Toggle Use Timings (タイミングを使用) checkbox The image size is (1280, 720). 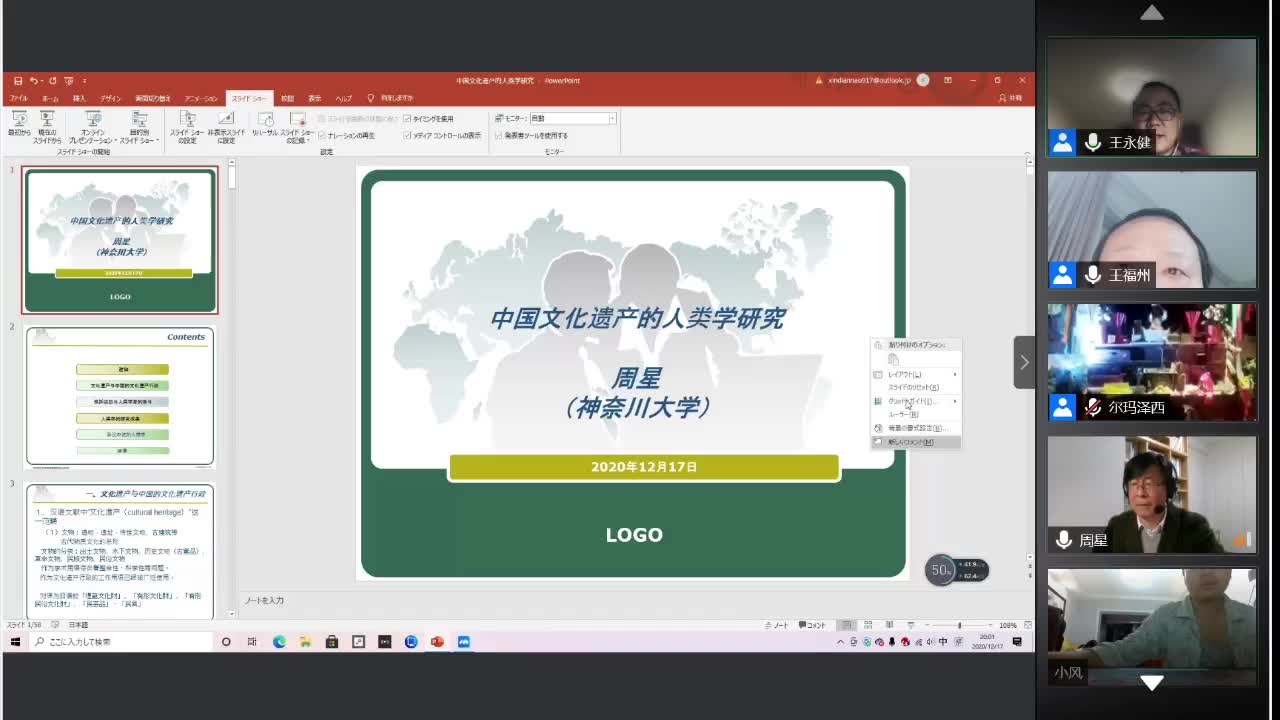coord(428,119)
